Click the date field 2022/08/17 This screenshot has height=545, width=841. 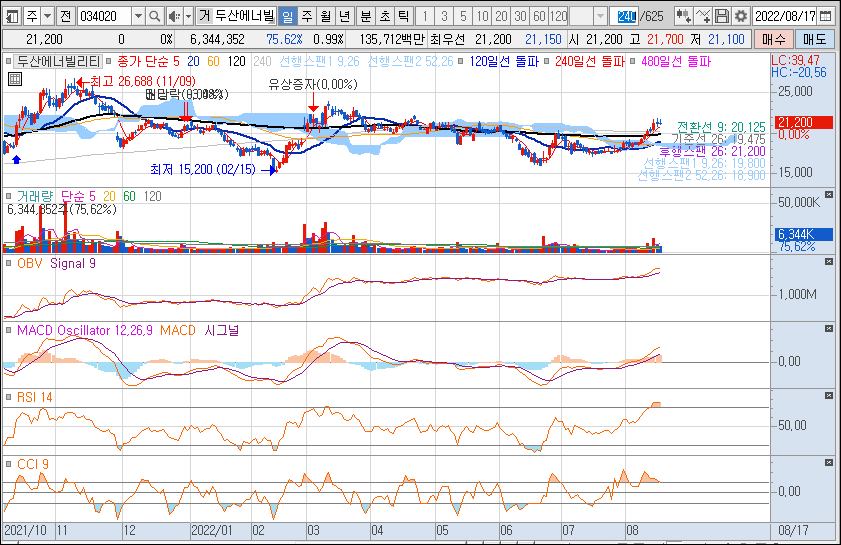tap(786, 17)
